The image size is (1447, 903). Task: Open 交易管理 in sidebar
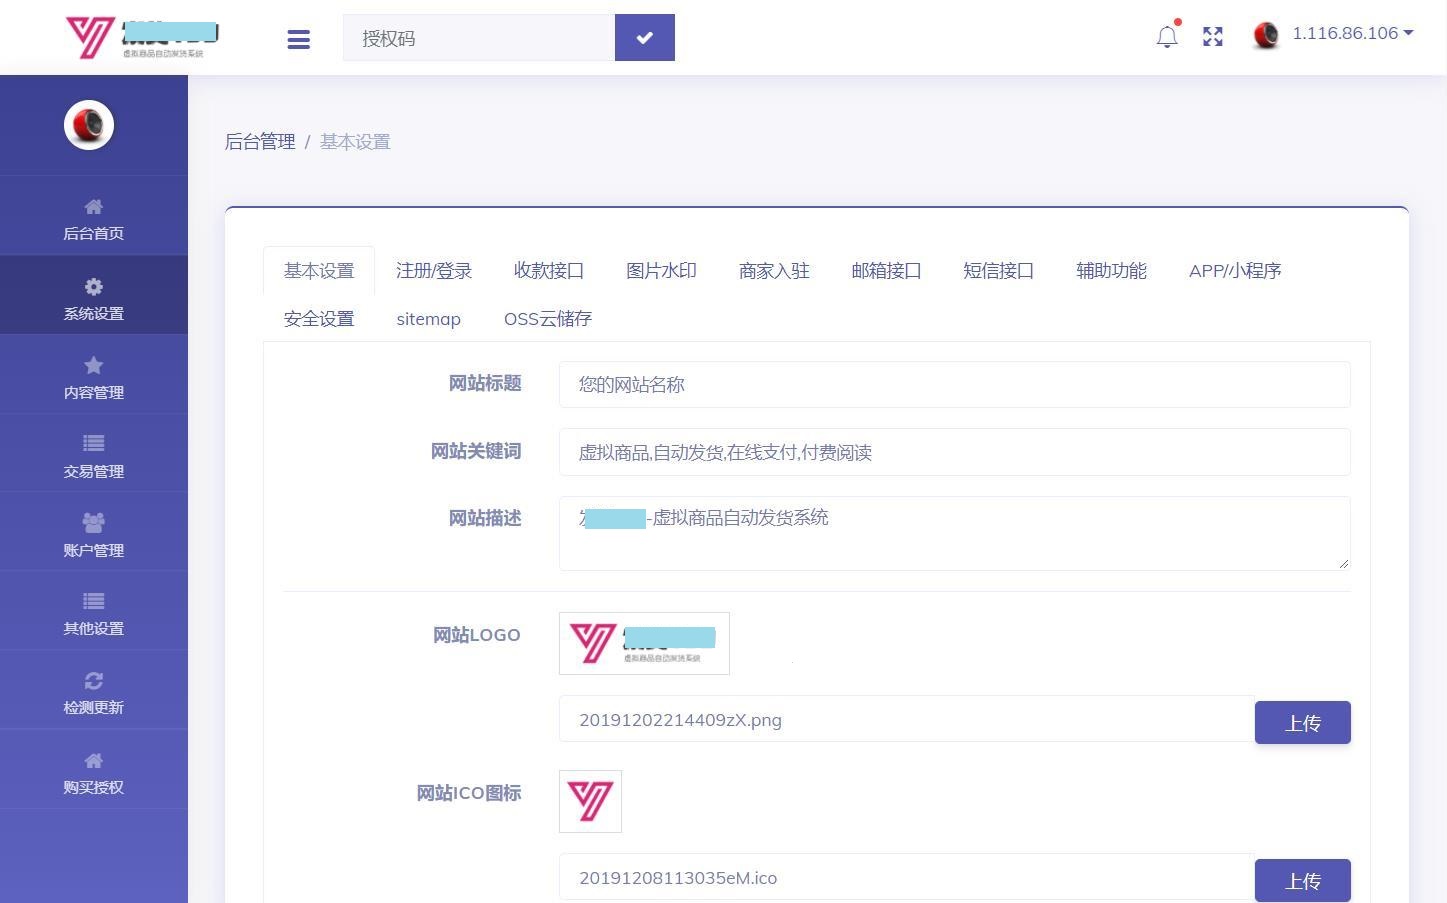coord(93,455)
